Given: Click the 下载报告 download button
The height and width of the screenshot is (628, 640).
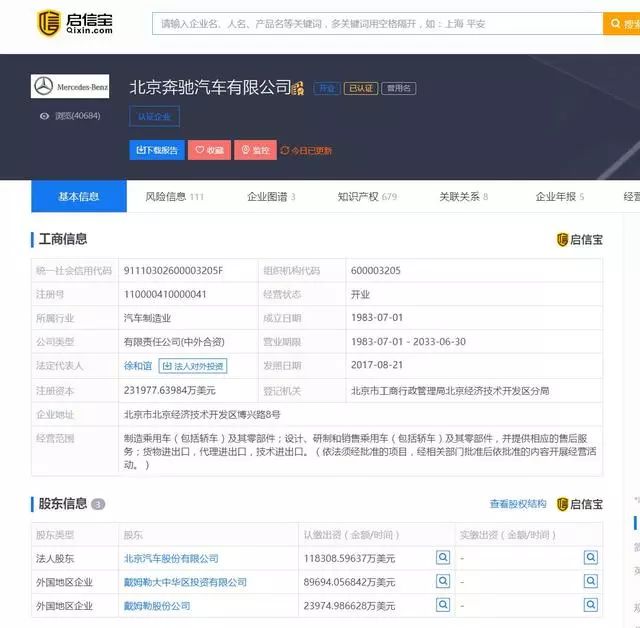Looking at the screenshot, I should pyautogui.click(x=157, y=150).
